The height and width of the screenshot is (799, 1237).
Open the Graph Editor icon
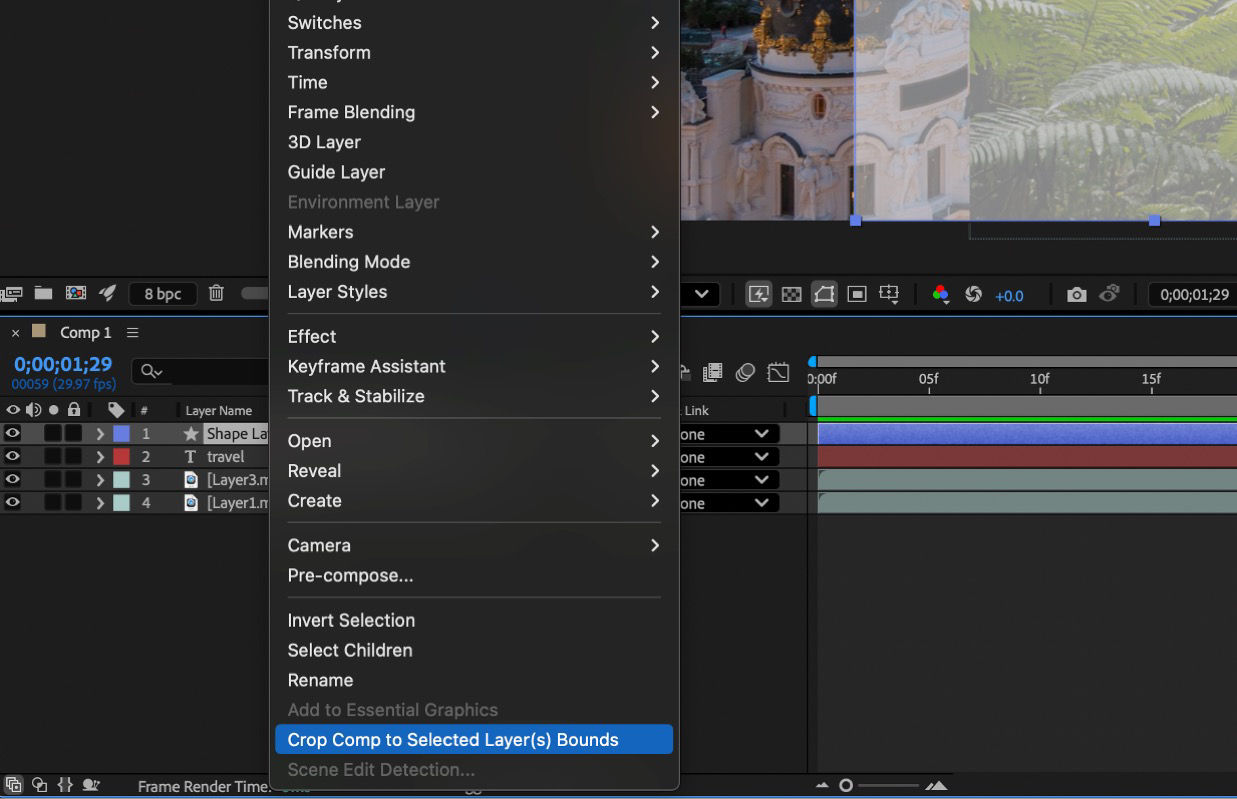point(778,372)
